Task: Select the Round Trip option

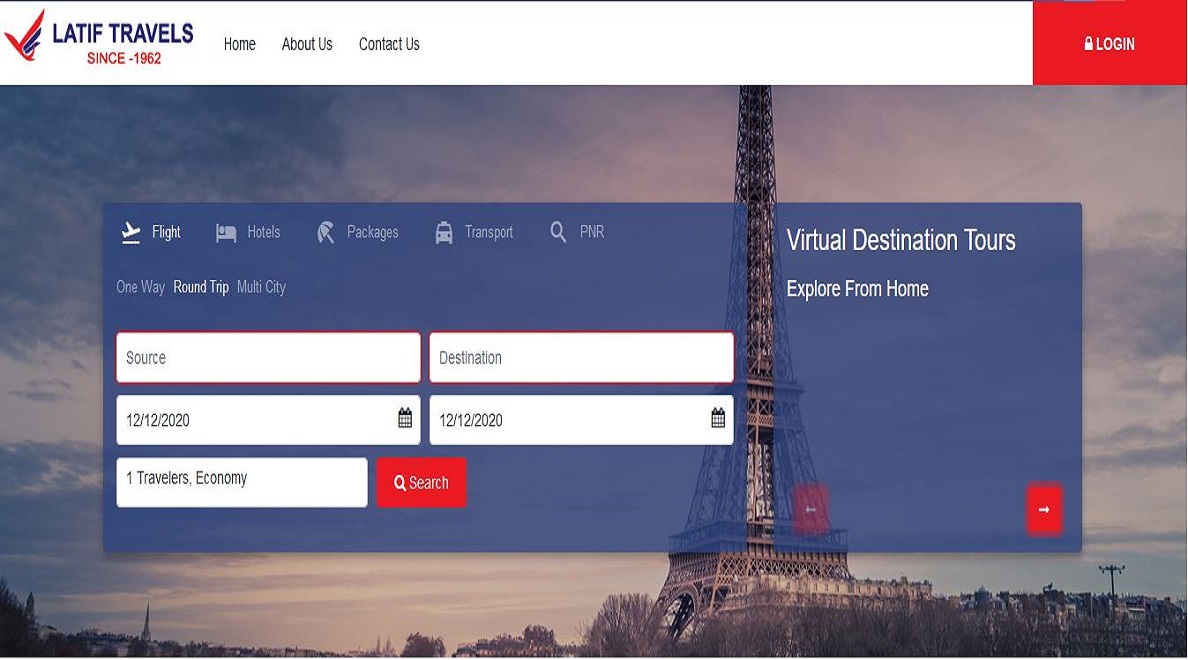Action: point(201,287)
